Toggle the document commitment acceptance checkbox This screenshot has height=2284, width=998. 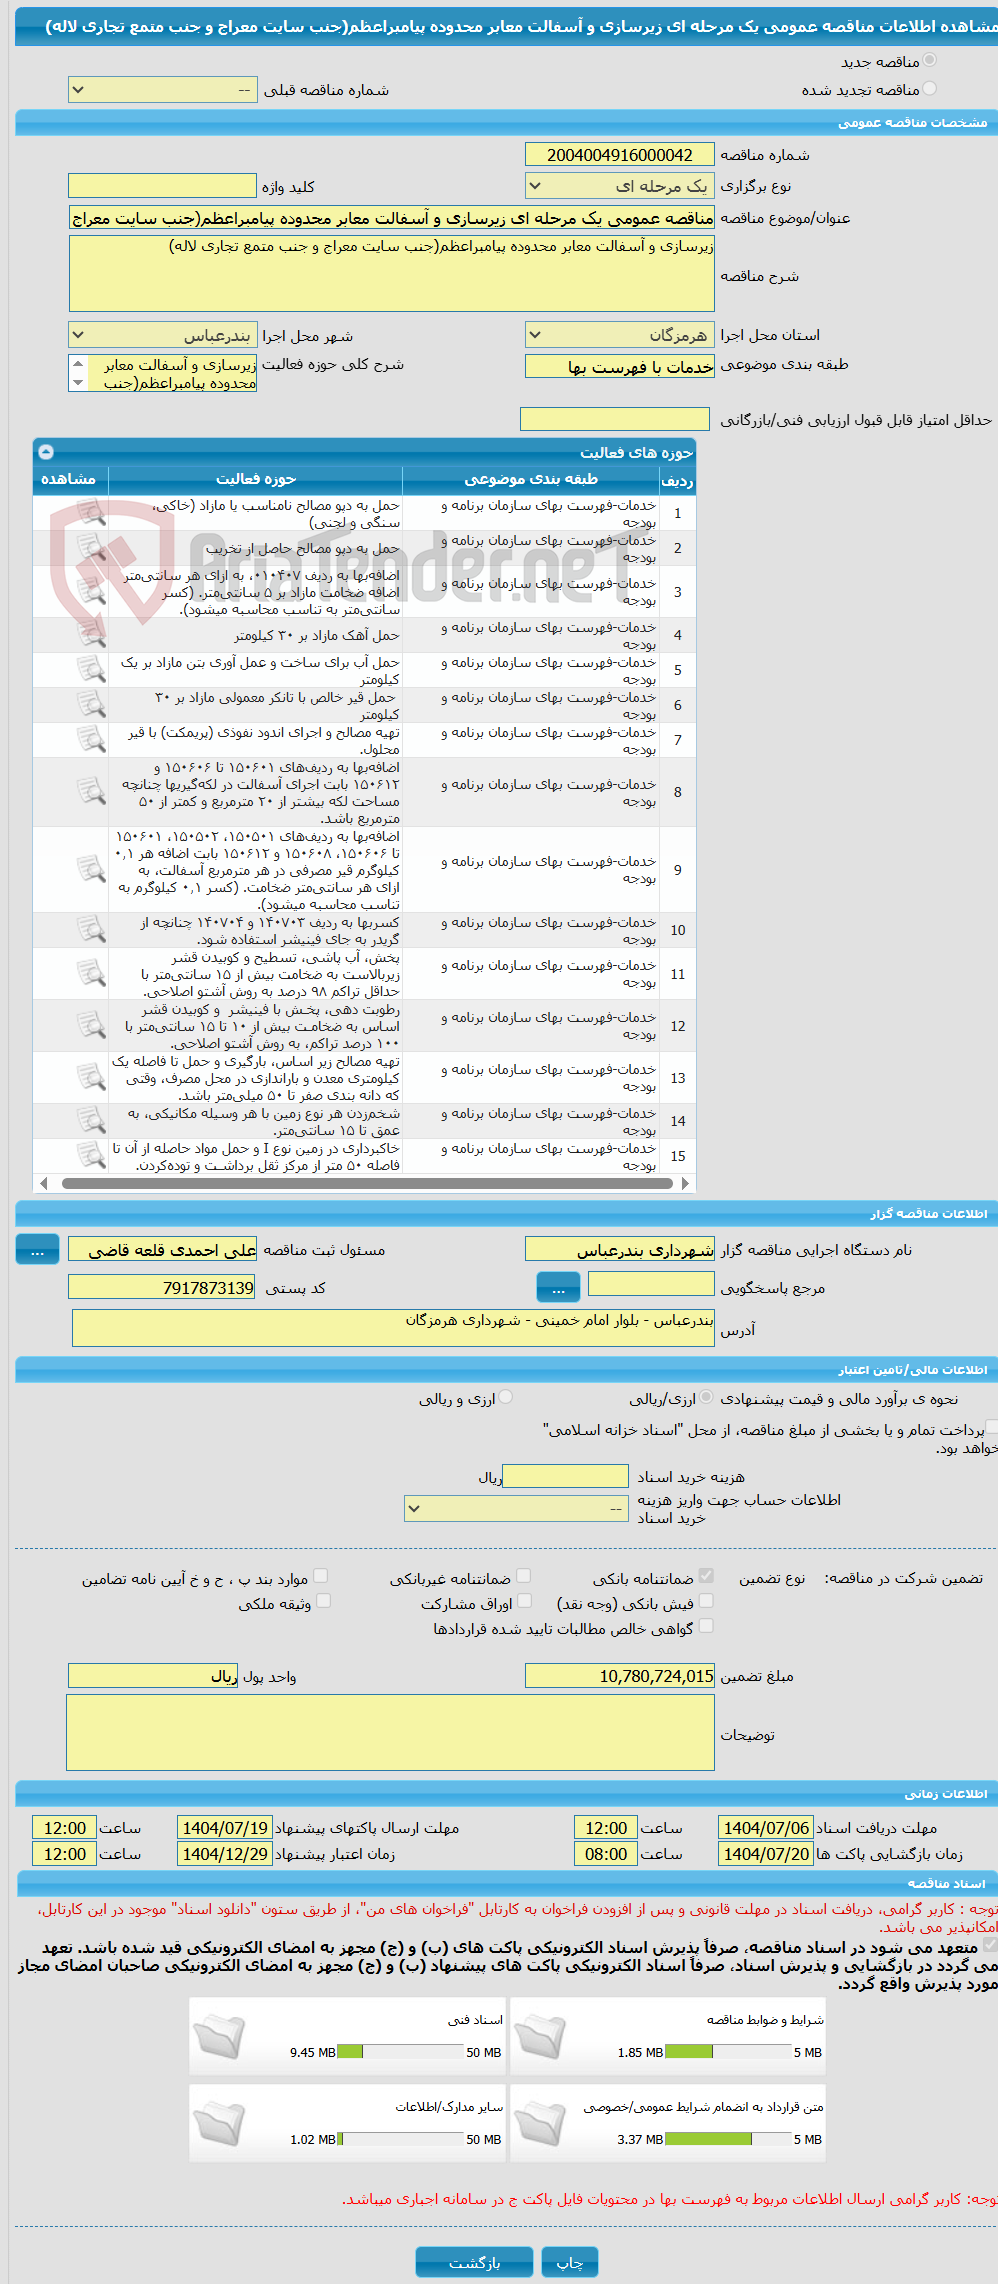pyautogui.click(x=990, y=1945)
